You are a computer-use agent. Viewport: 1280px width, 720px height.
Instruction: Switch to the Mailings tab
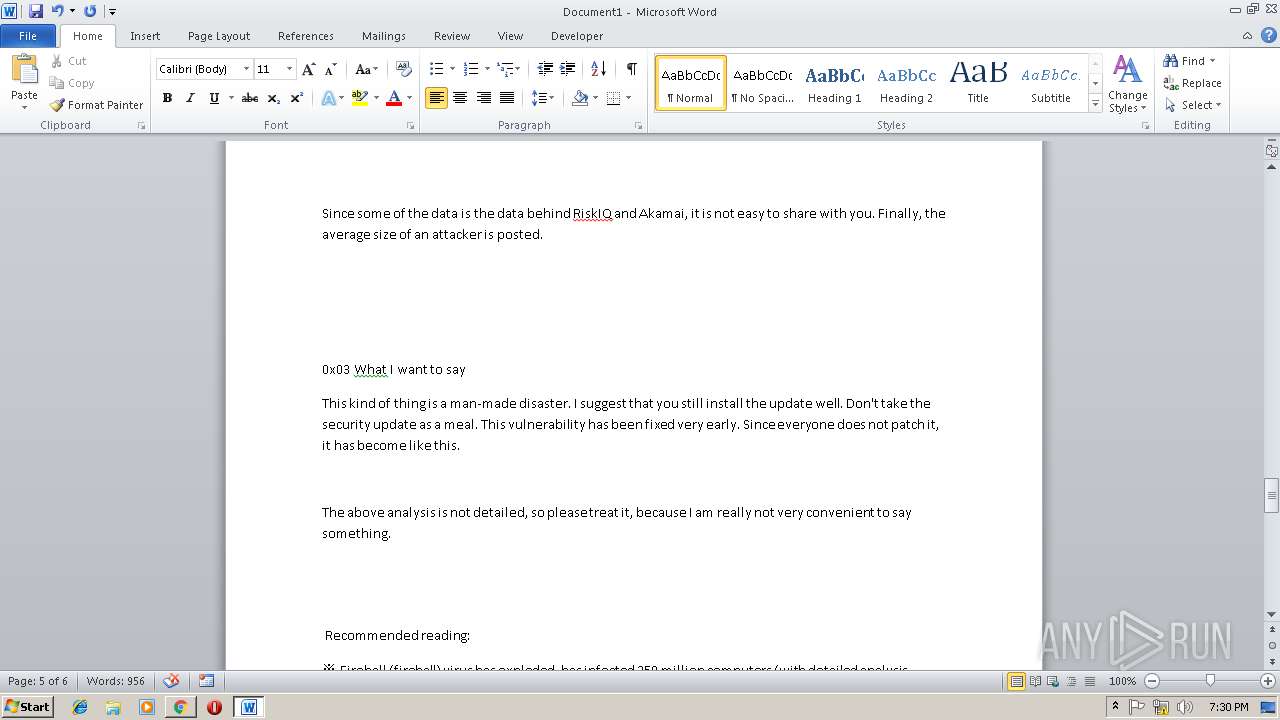384,36
